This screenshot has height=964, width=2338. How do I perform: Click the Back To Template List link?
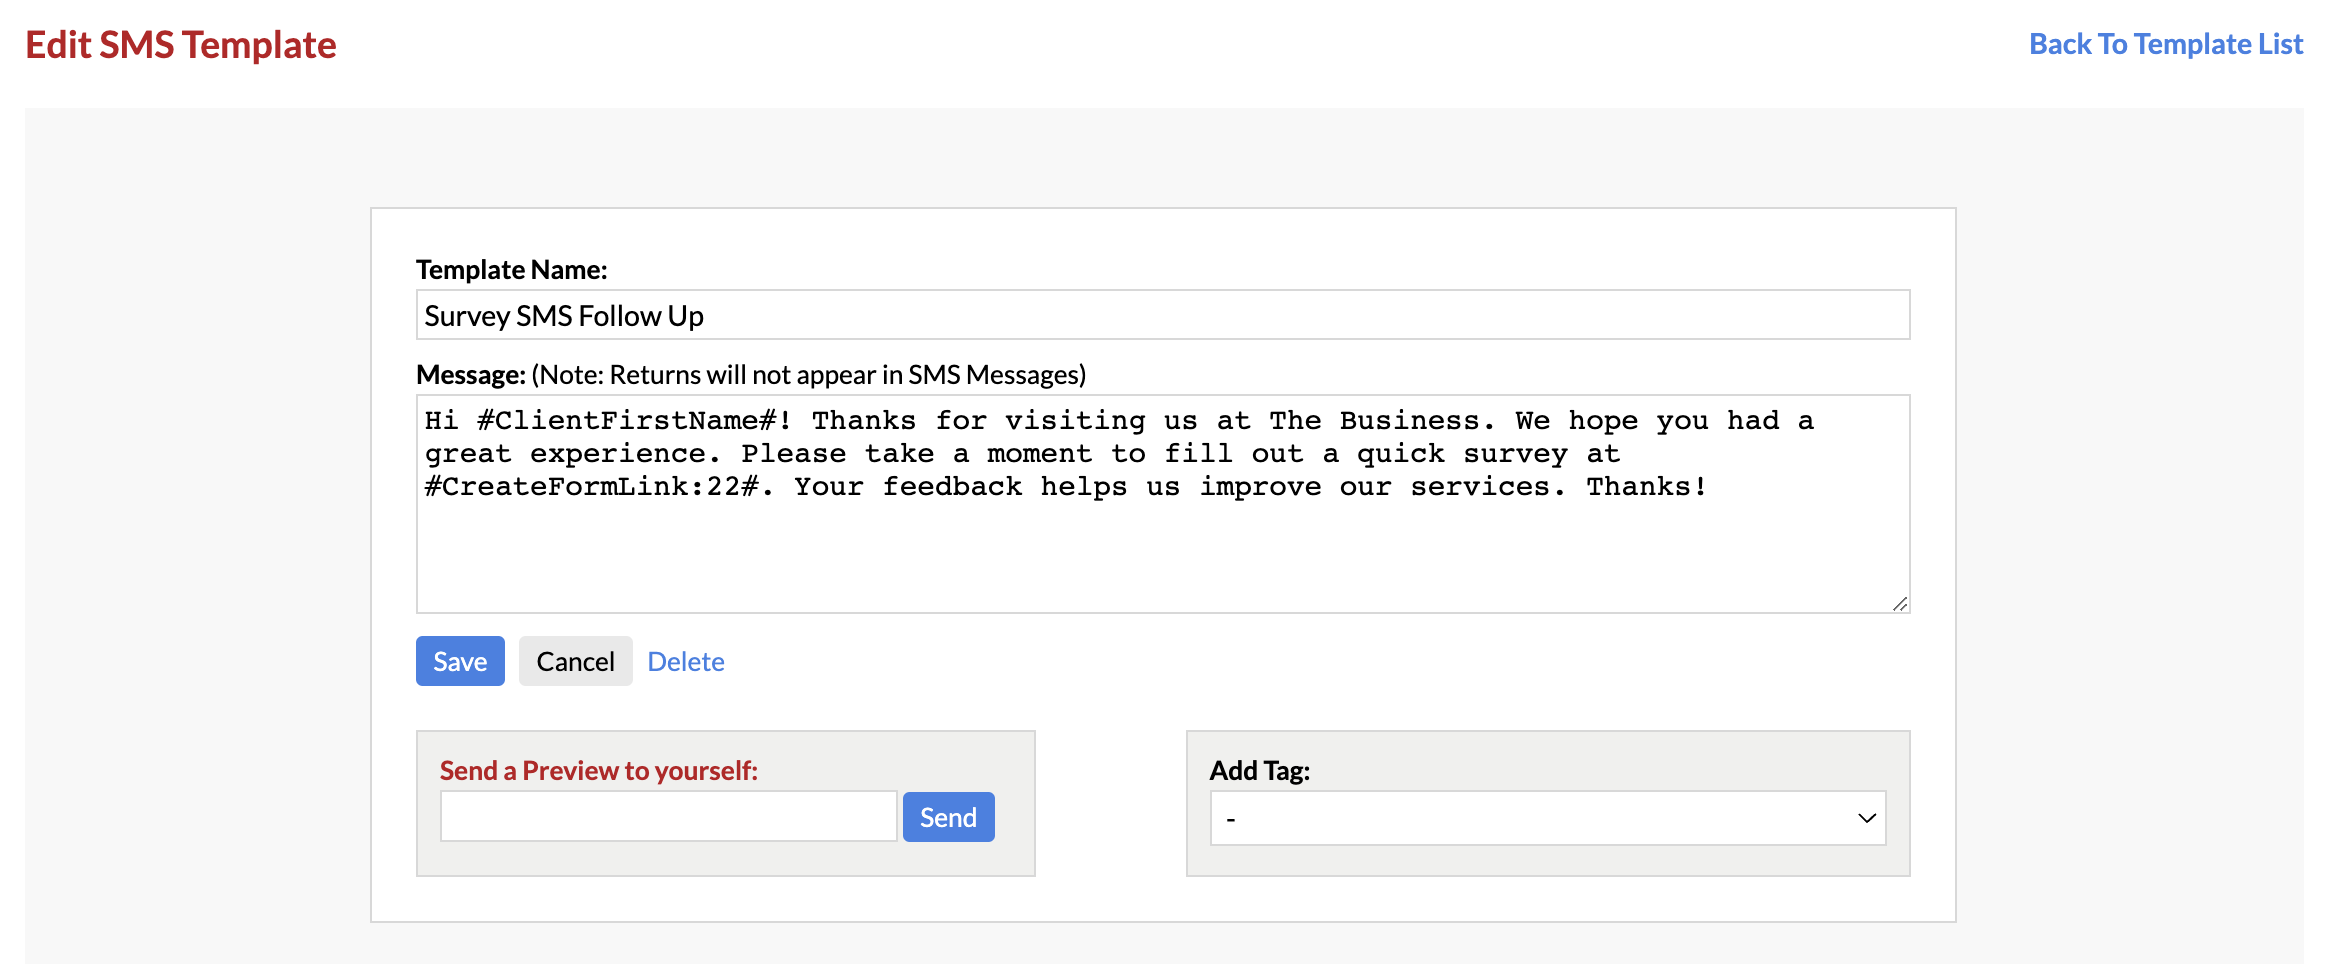2165,44
